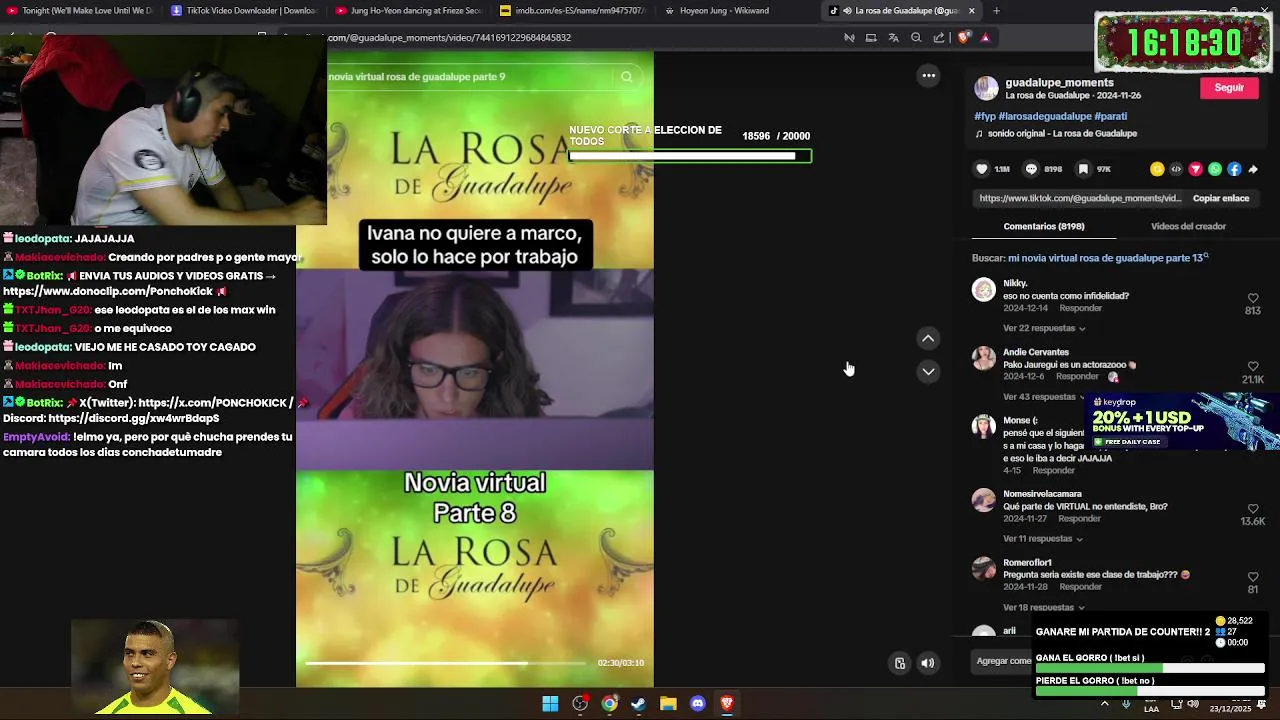
Task: Open Google Chrome from the taskbar
Action: click(x=609, y=704)
